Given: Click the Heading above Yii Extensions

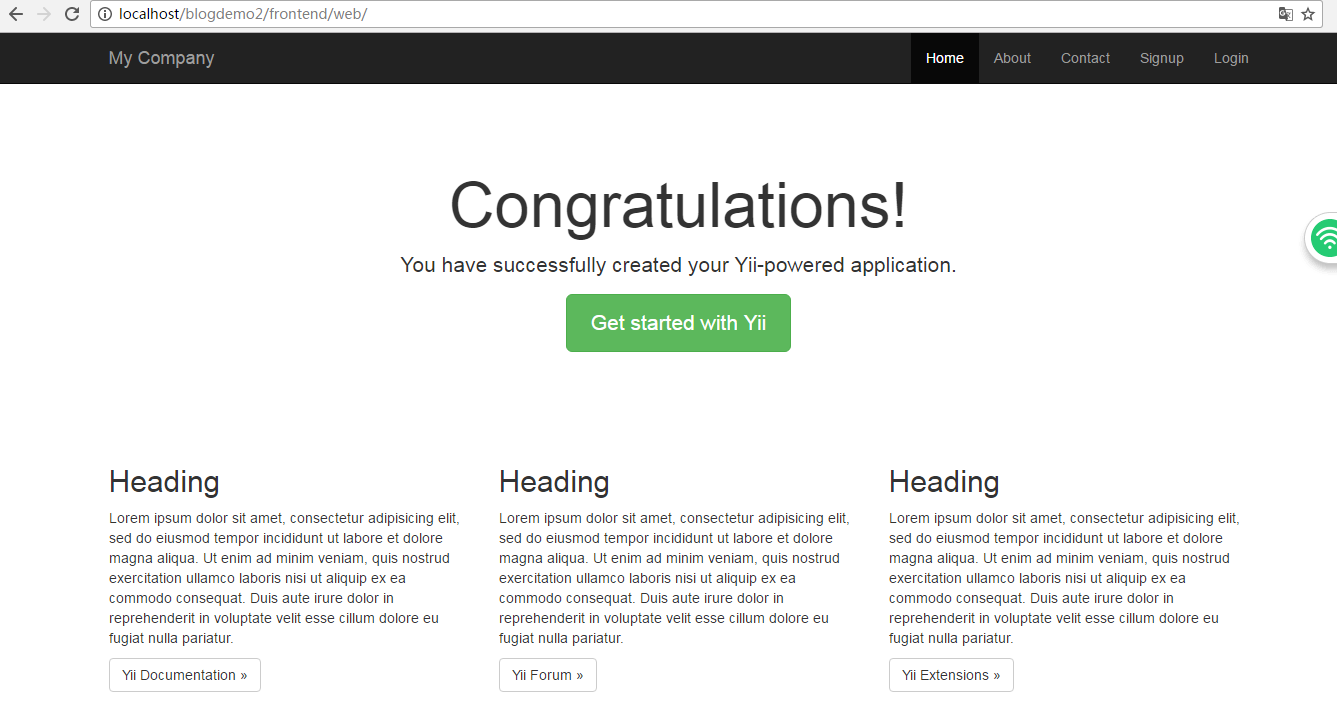Looking at the screenshot, I should [x=944, y=482].
